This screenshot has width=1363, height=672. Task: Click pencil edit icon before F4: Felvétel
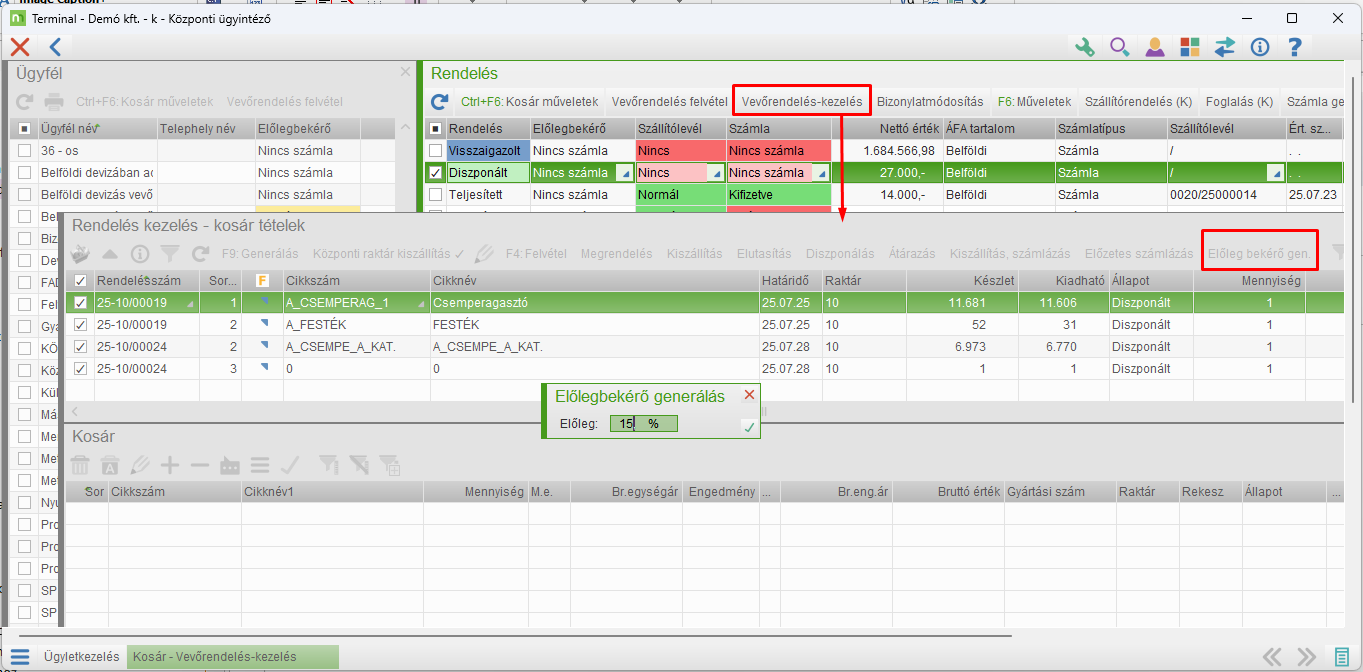[485, 254]
